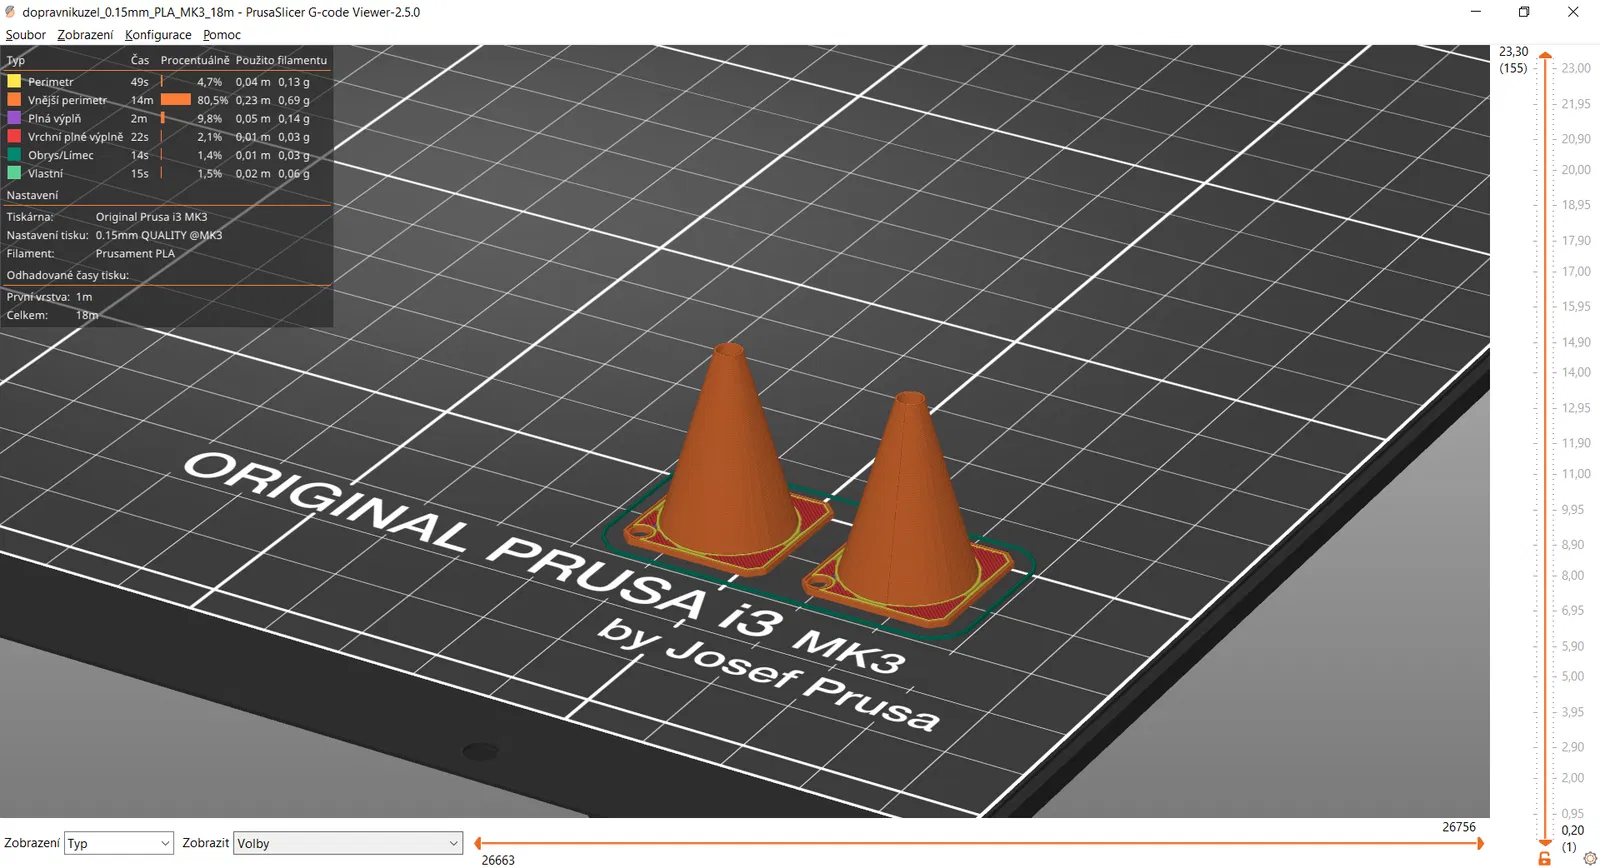The height and width of the screenshot is (868, 1600).
Task: Click the 80,5% value for Vnější perimetr
Action: (x=212, y=100)
